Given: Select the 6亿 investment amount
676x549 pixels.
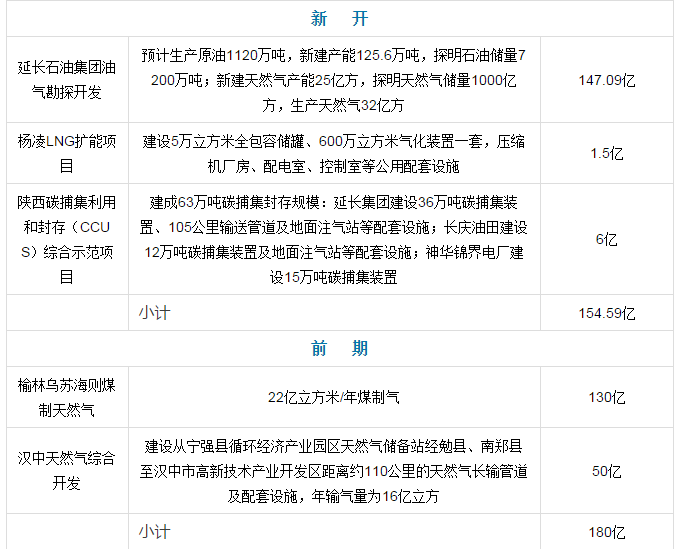Looking at the screenshot, I should [x=606, y=239].
